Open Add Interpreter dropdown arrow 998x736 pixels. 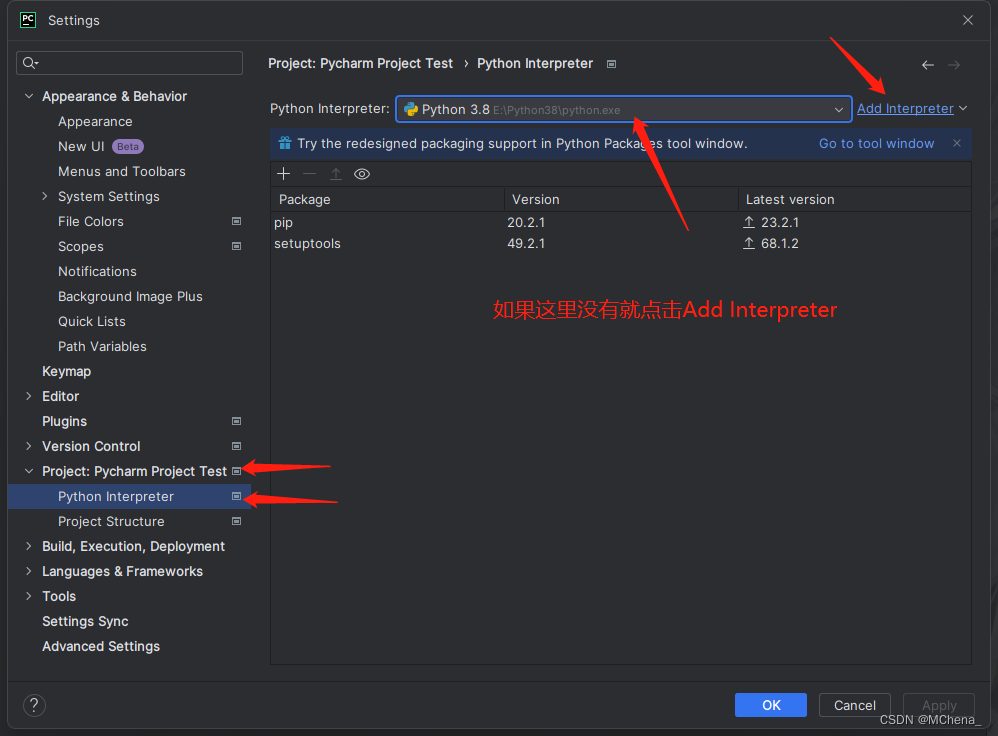[963, 109]
